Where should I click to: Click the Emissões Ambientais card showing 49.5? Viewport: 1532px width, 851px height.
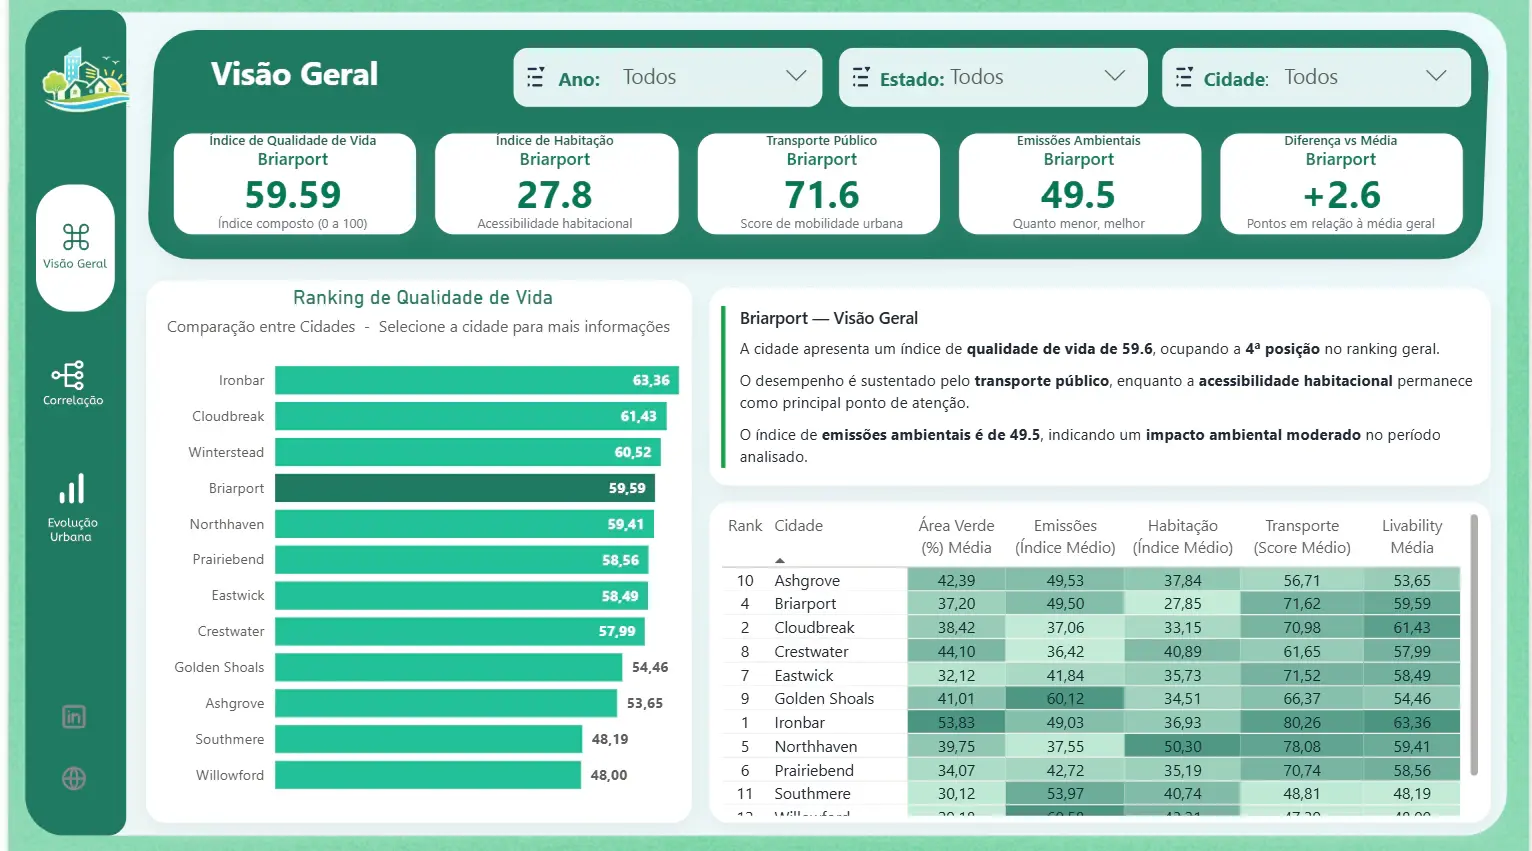click(x=1080, y=184)
